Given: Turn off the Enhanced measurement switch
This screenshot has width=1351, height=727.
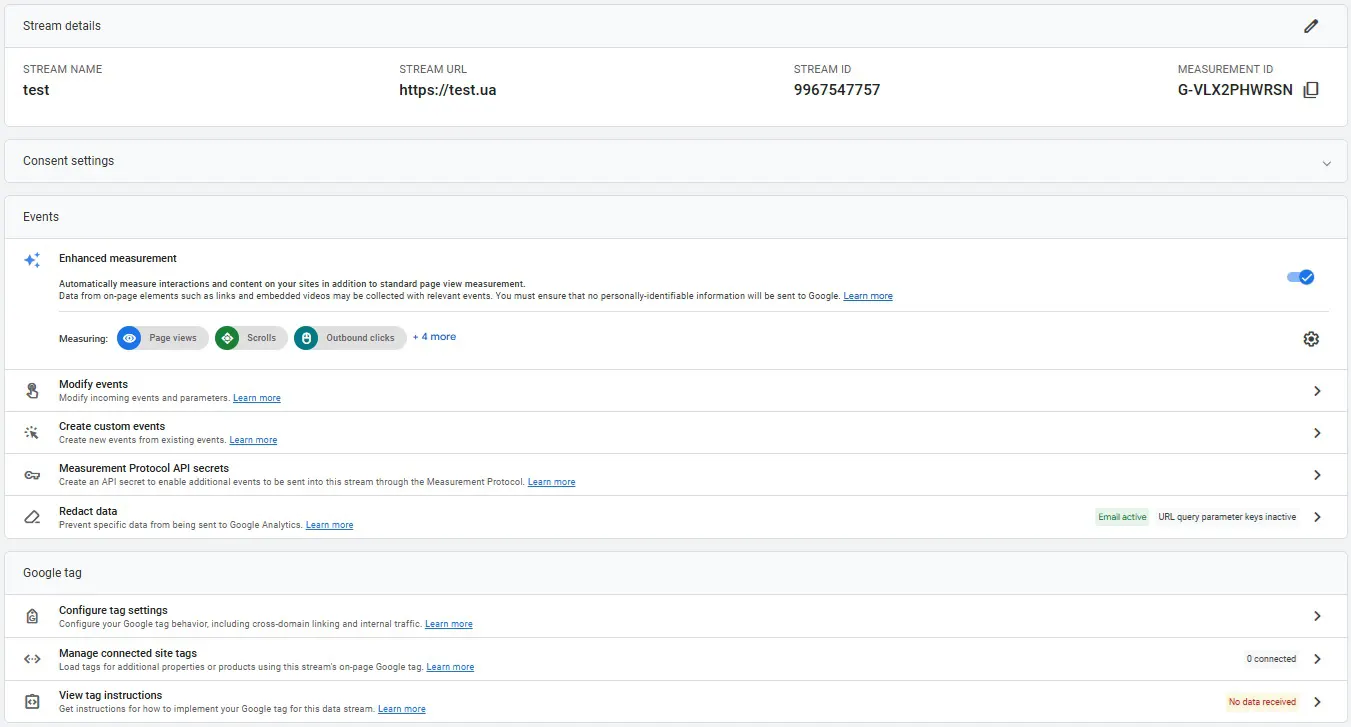Looking at the screenshot, I should point(1300,277).
